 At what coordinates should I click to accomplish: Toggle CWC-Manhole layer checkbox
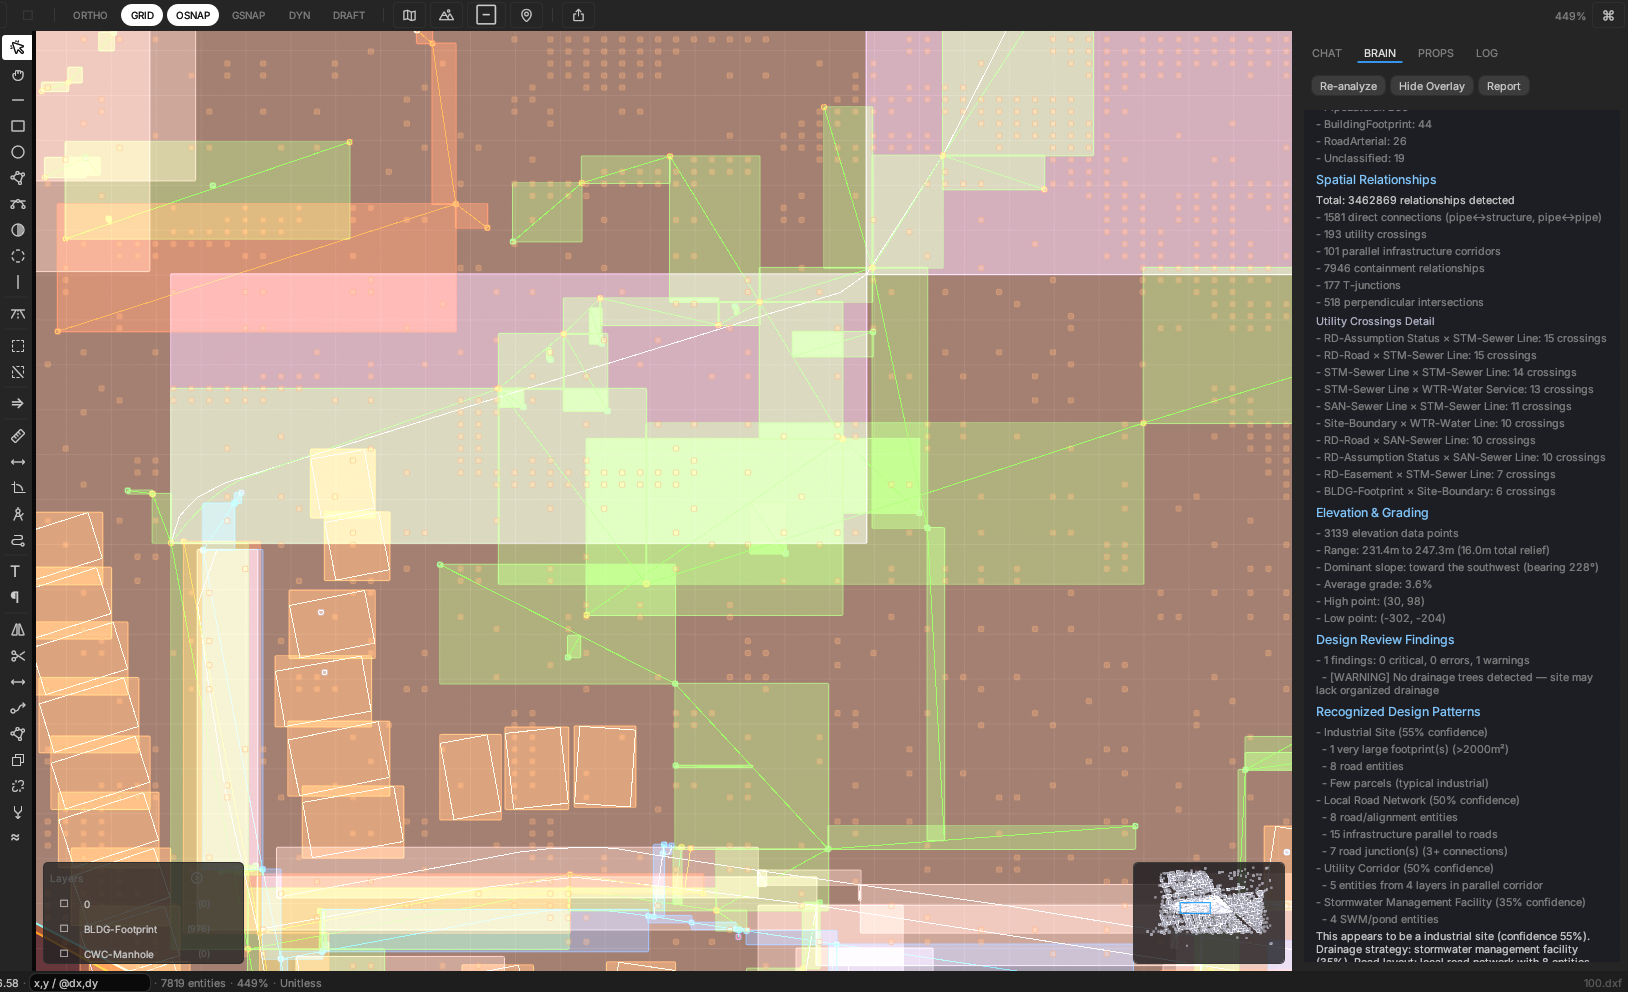click(x=64, y=954)
